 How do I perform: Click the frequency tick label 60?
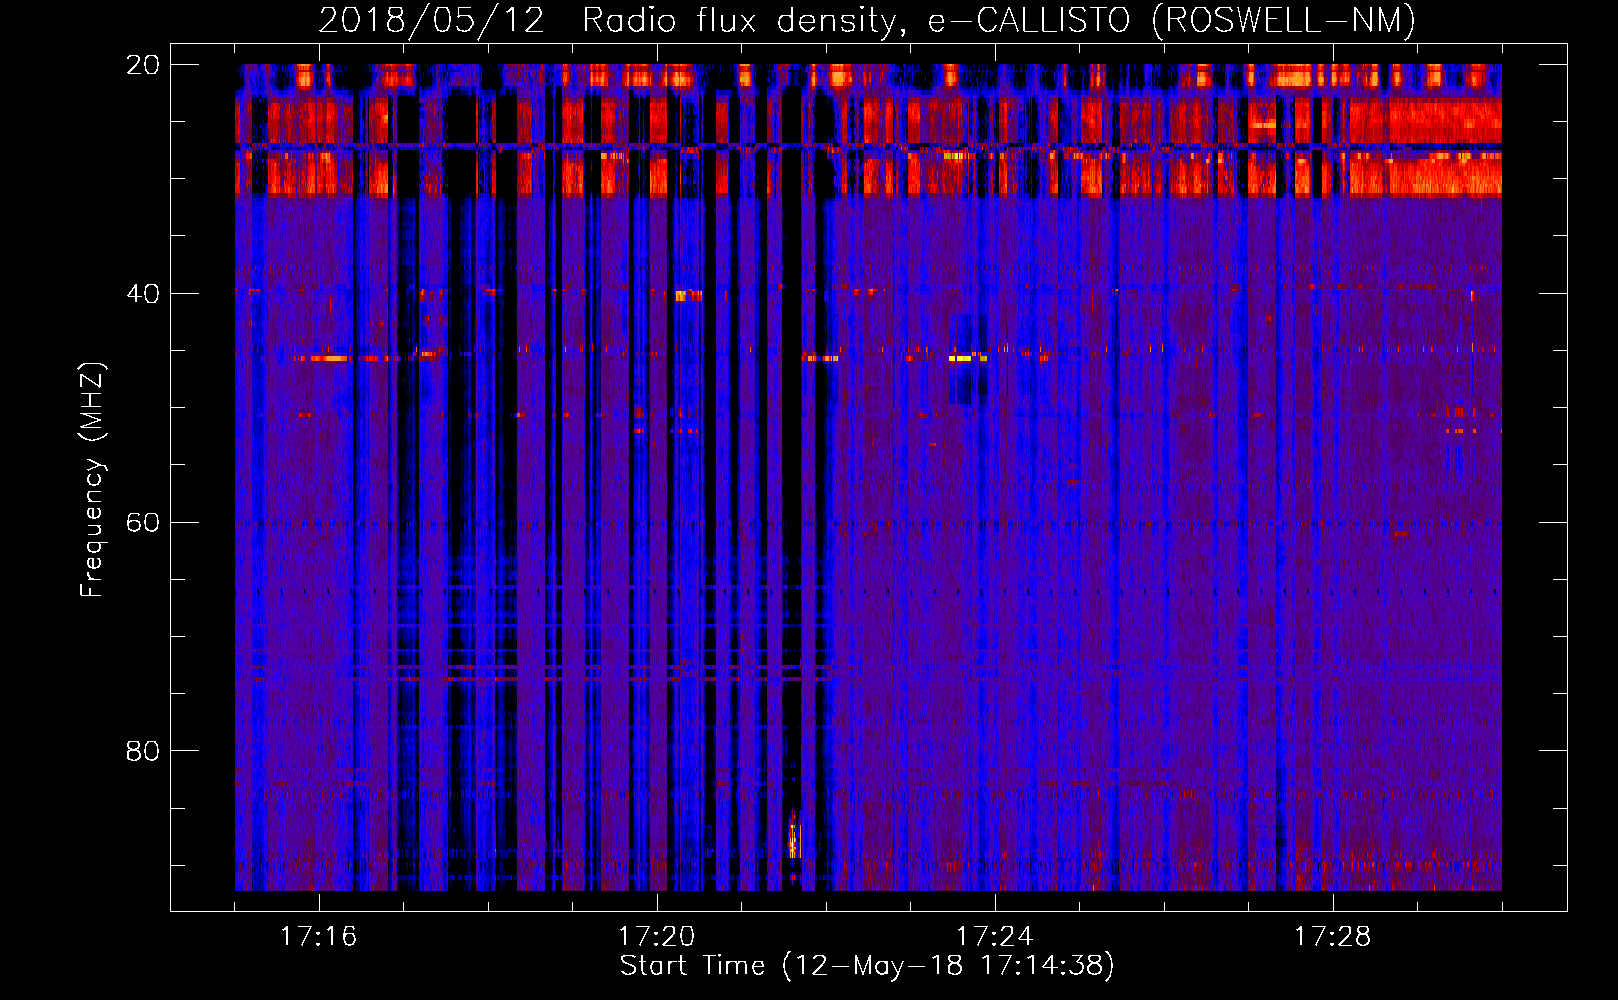click(143, 523)
